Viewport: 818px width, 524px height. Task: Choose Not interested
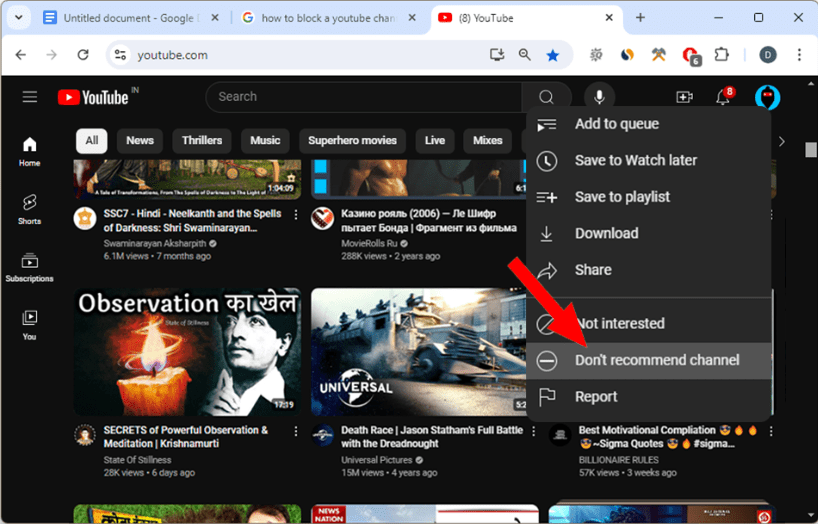[648, 324]
